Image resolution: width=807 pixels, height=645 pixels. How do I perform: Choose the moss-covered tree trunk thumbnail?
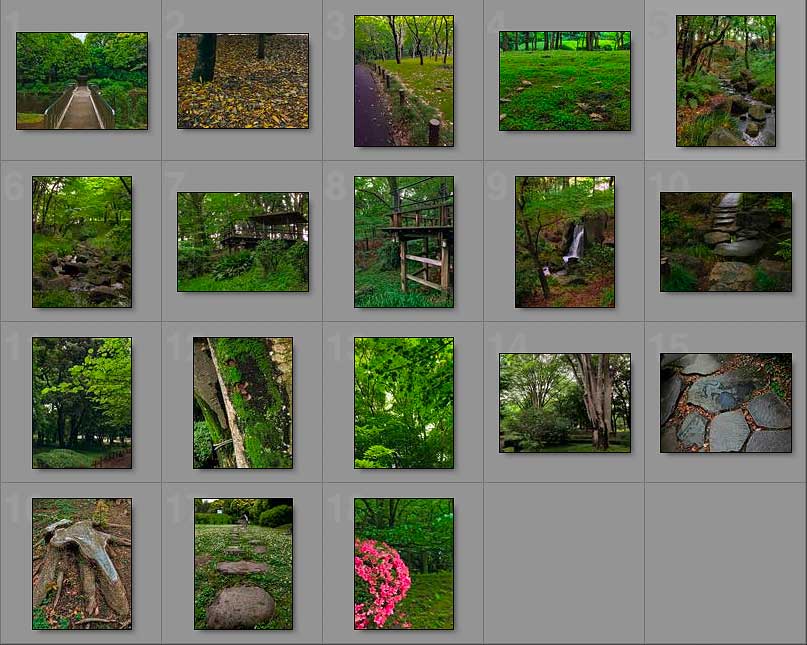[x=243, y=403]
